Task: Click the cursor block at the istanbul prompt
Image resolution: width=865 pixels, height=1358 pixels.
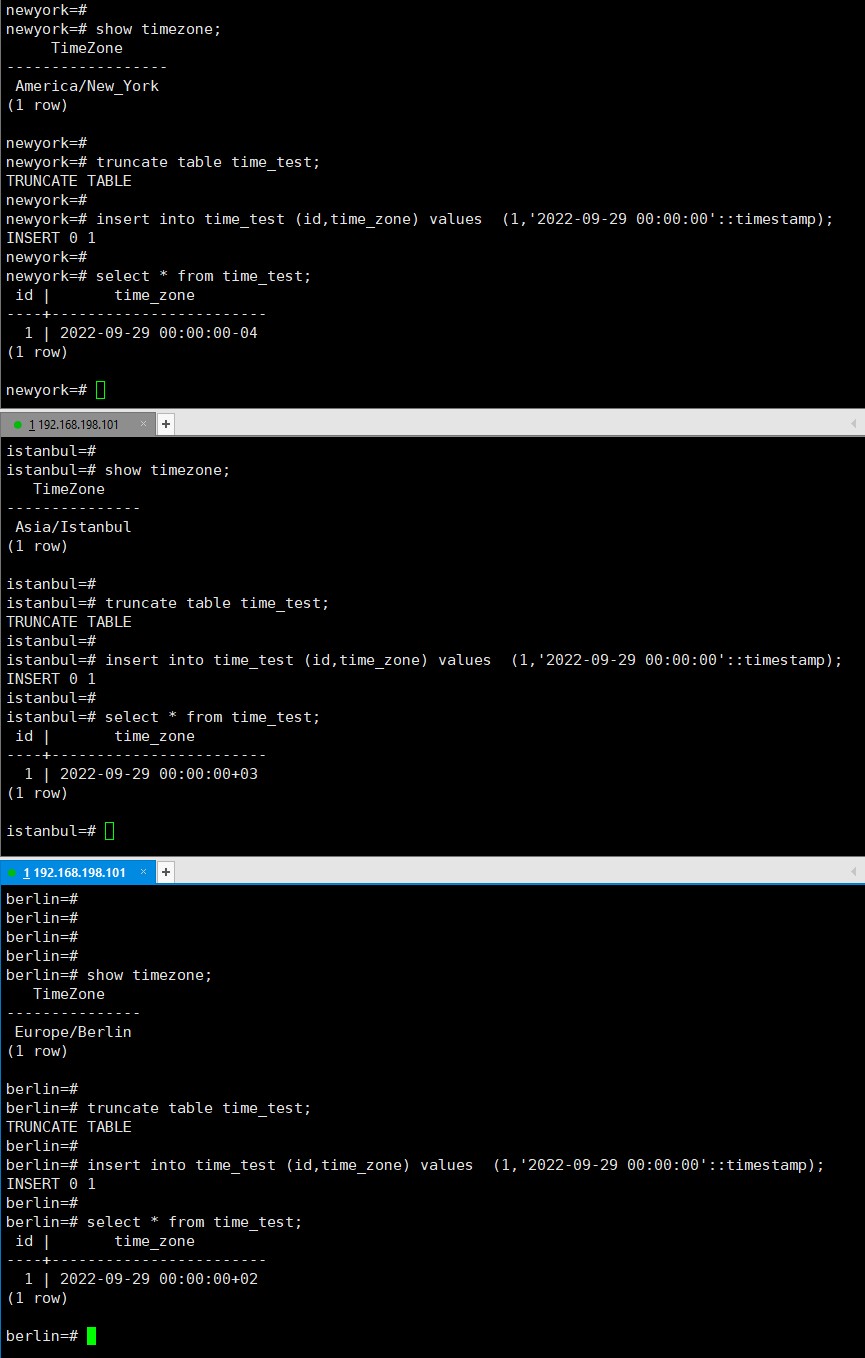Action: coord(110,830)
